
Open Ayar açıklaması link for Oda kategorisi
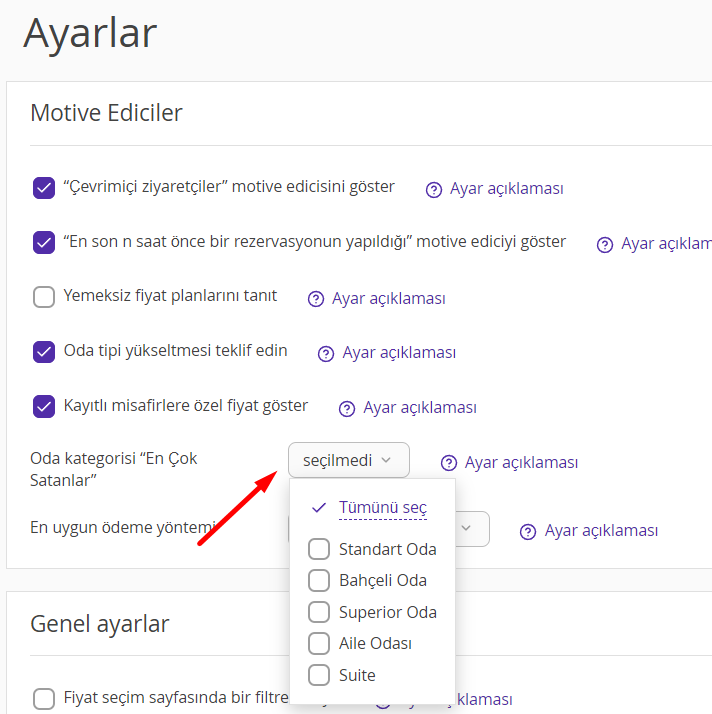[521, 463]
